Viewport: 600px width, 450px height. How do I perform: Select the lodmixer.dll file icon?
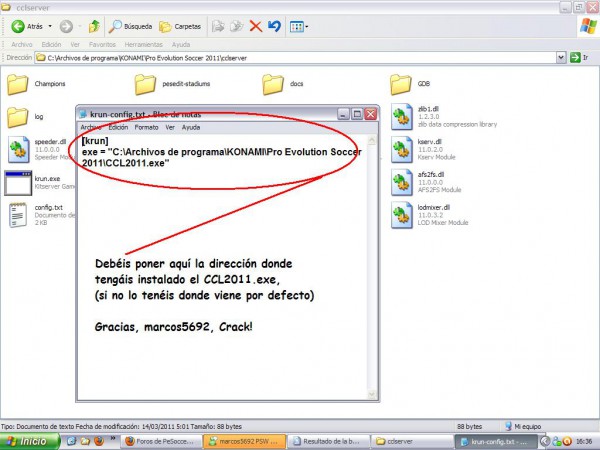(401, 215)
